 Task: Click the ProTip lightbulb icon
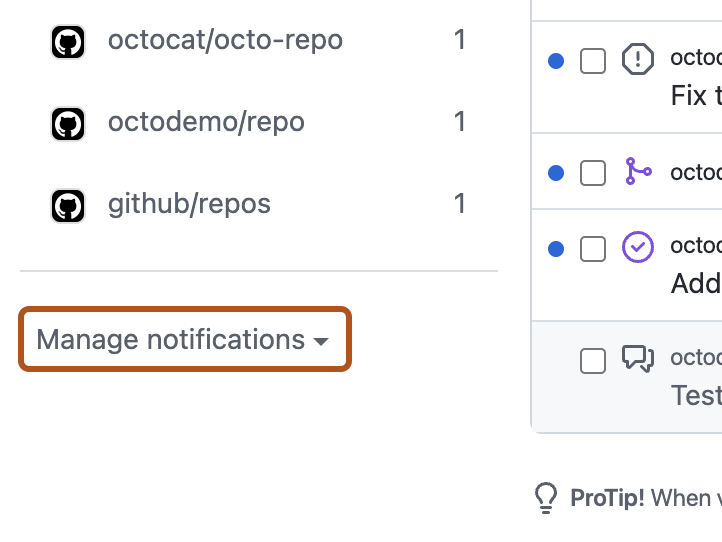546,498
